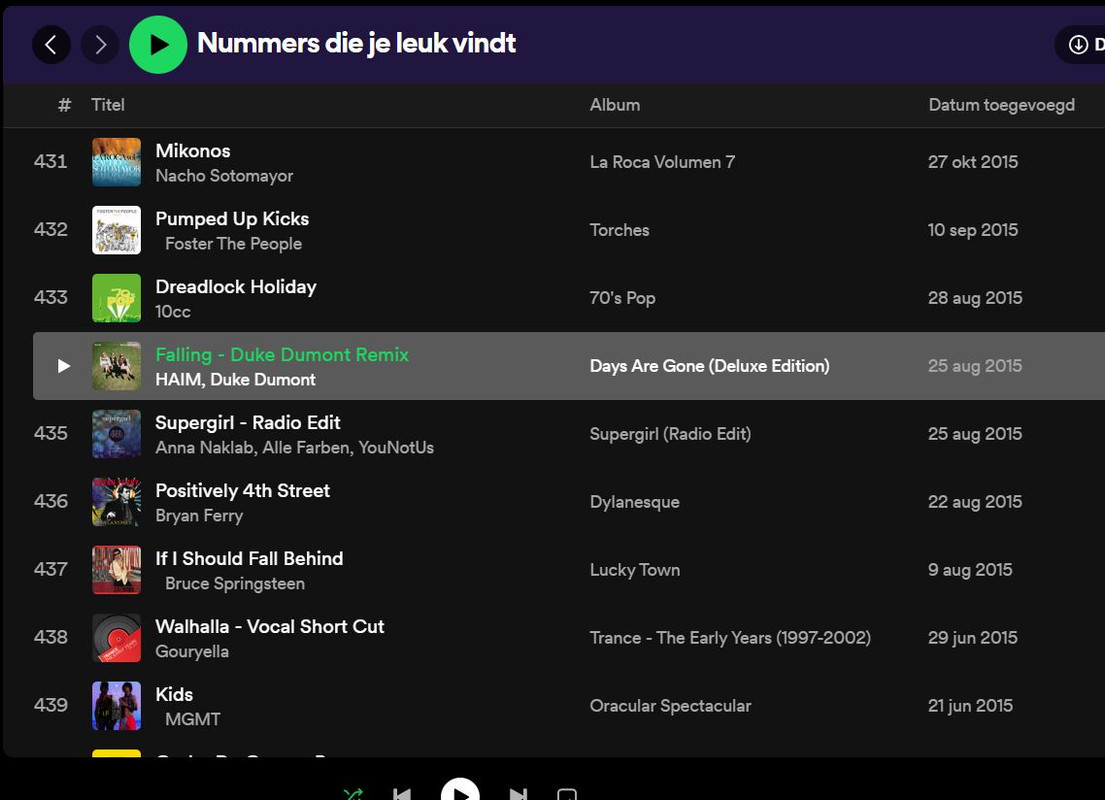Image resolution: width=1105 pixels, height=800 pixels.
Task: Open the Mikonos album cover thumbnail
Action: click(116, 162)
